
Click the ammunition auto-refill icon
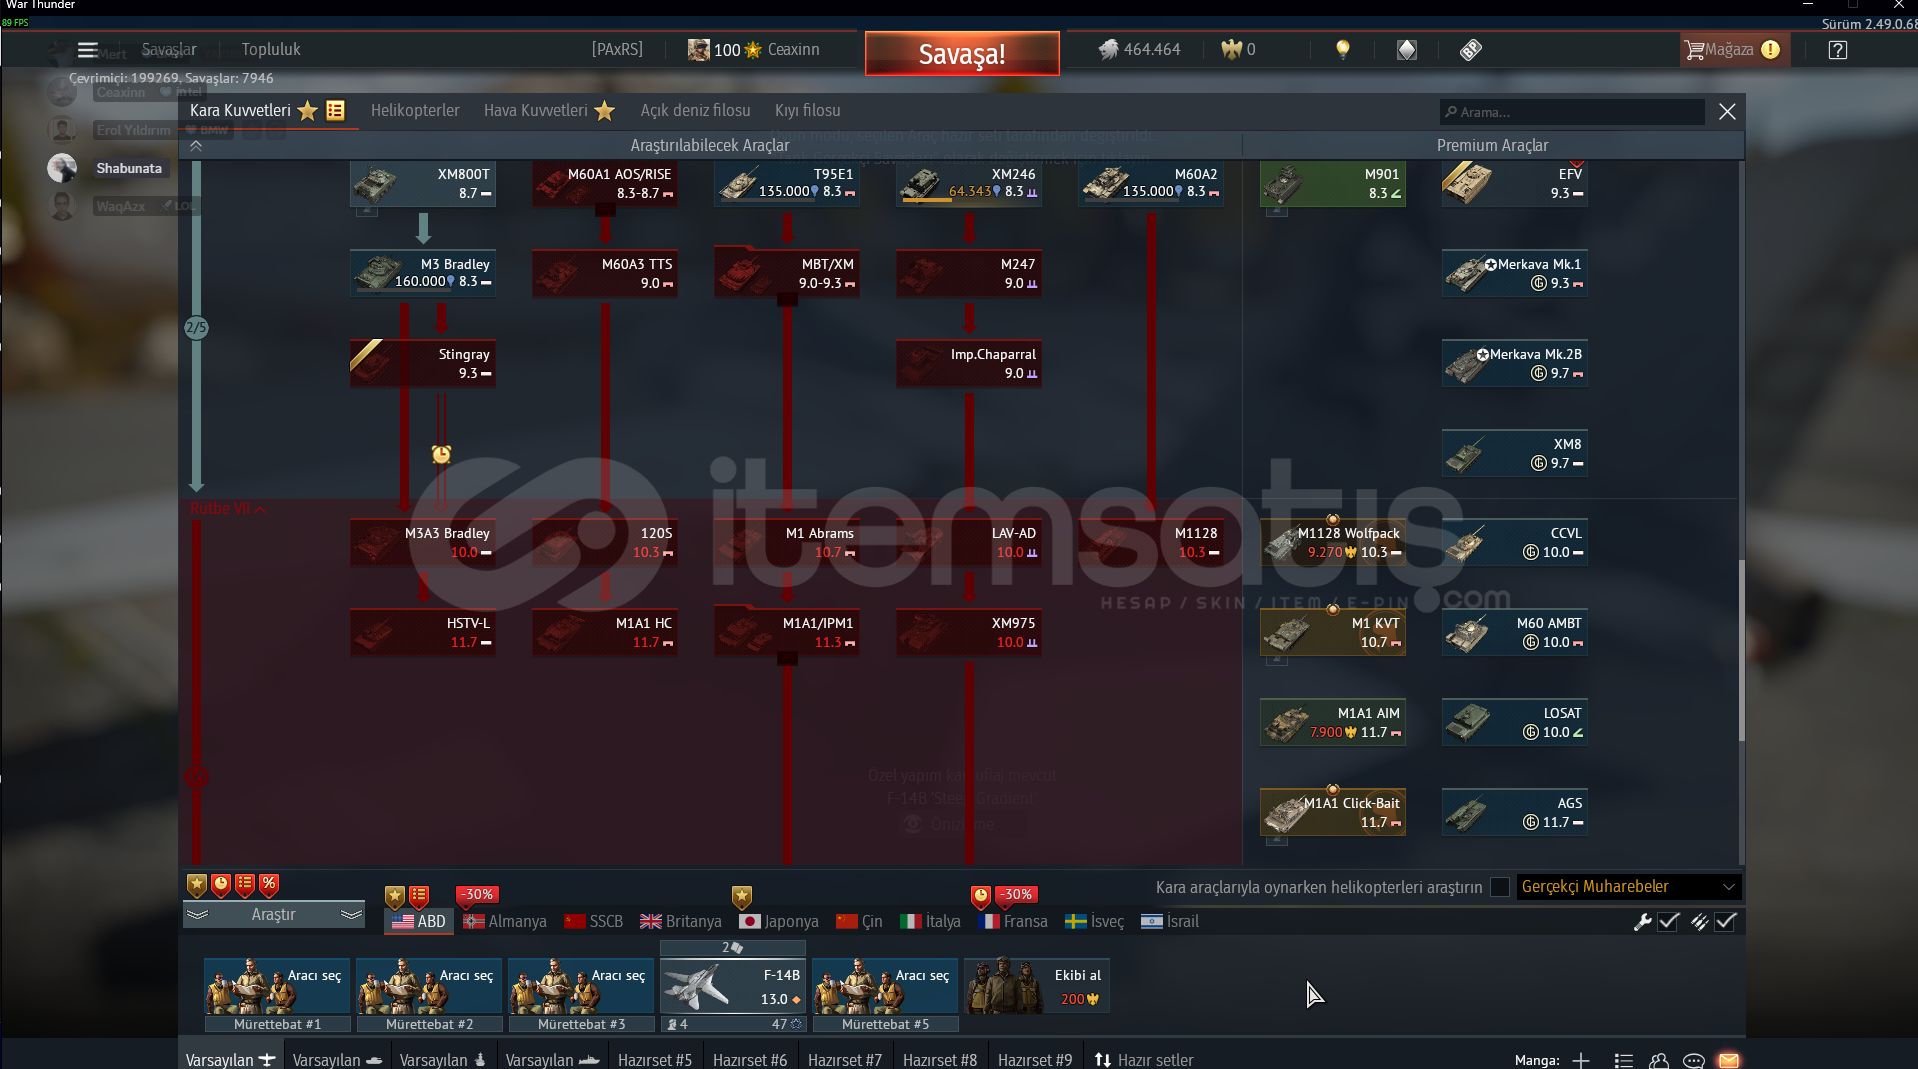(1699, 922)
